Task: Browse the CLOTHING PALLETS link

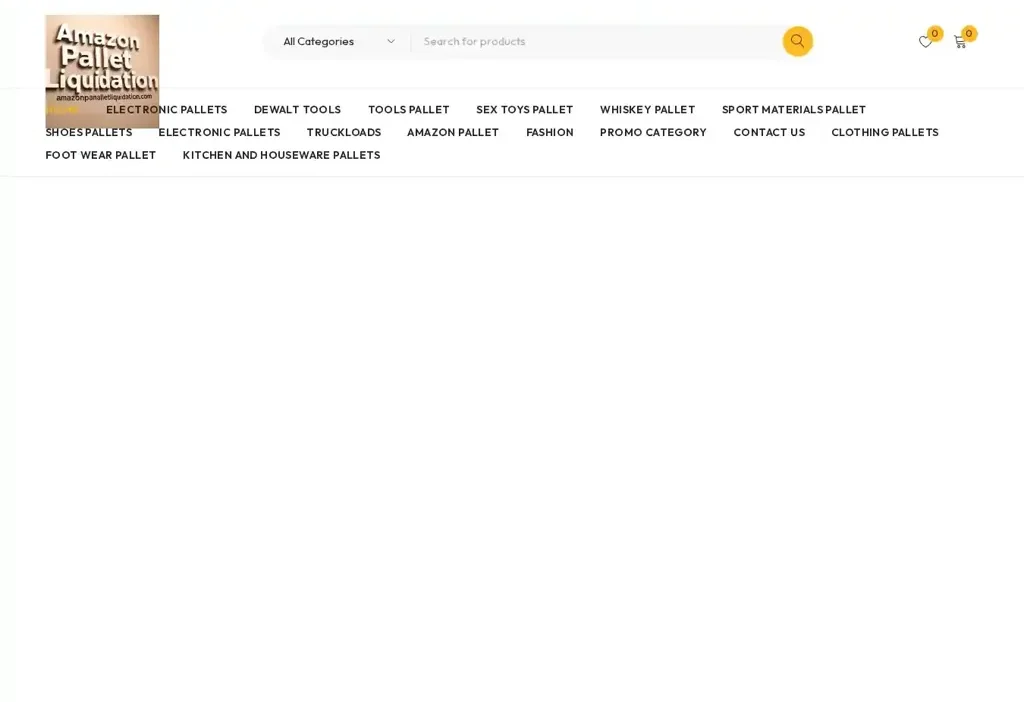Action: 884,132
